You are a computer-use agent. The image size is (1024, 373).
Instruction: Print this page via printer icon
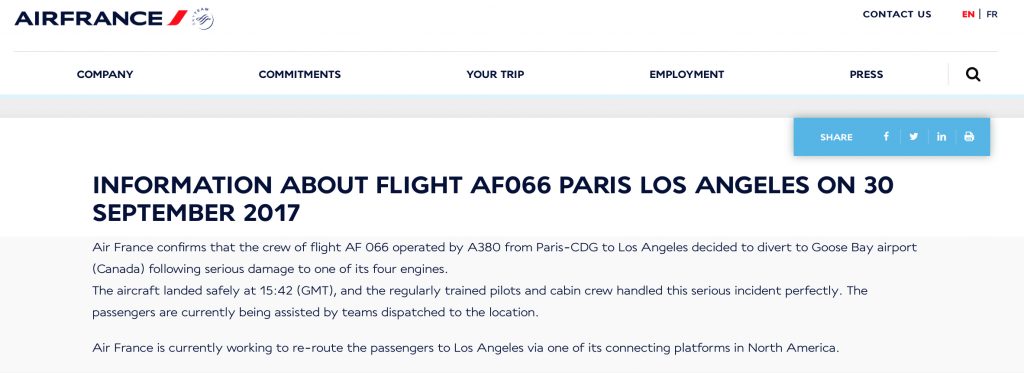[x=969, y=137]
